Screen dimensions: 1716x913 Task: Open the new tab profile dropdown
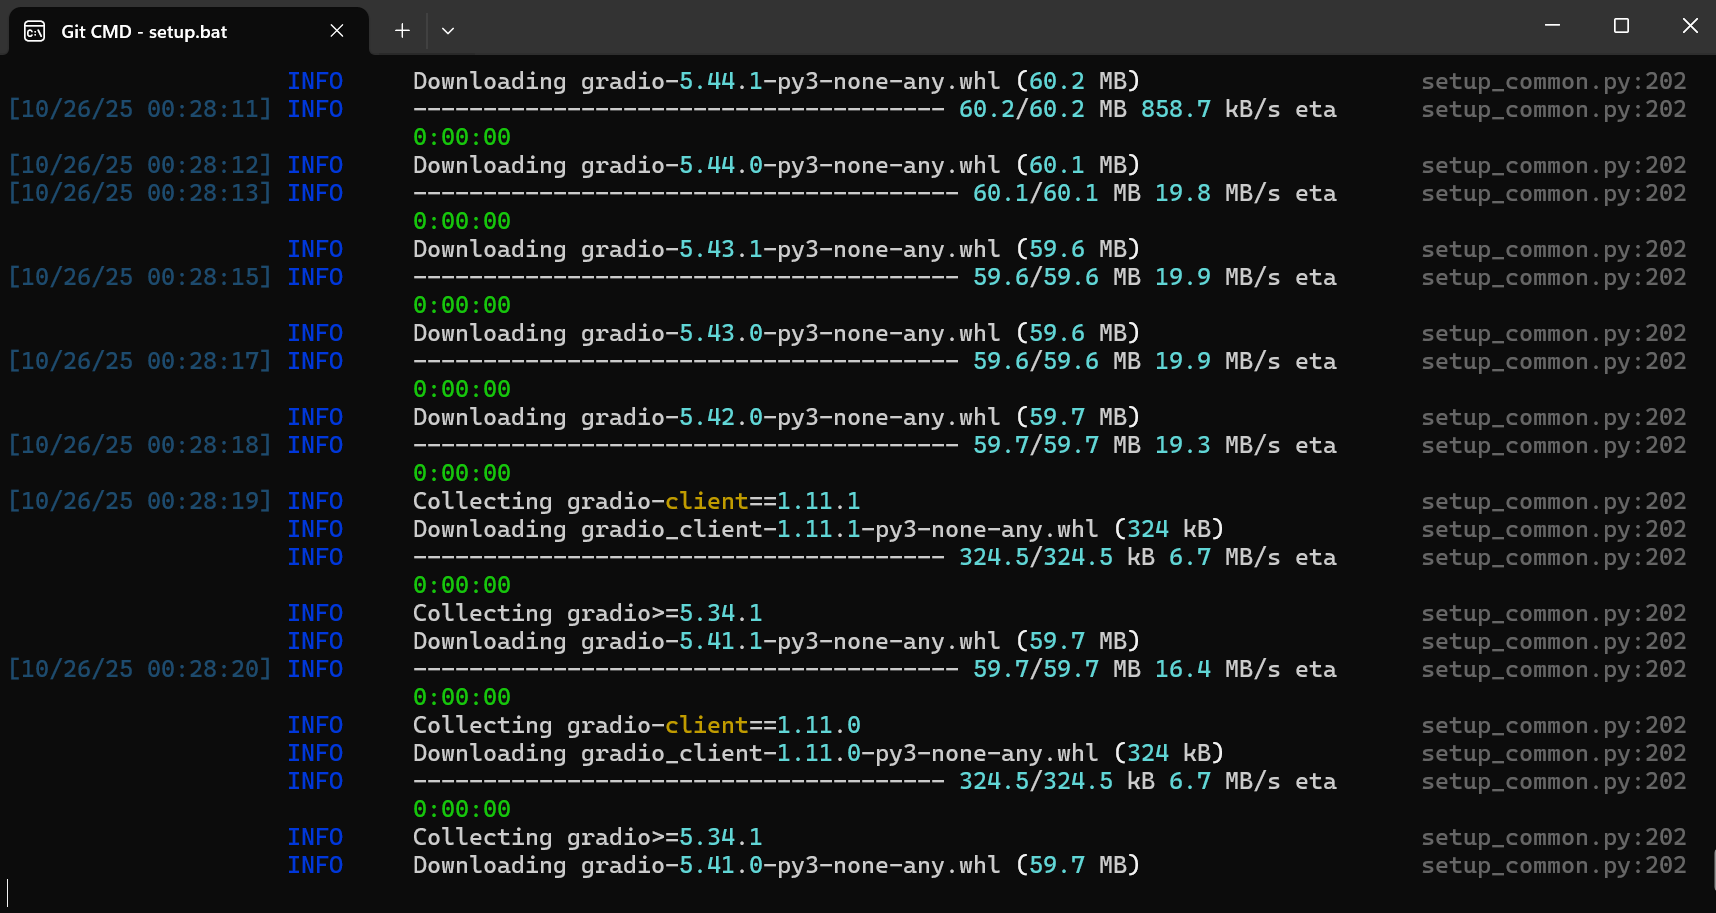(448, 31)
